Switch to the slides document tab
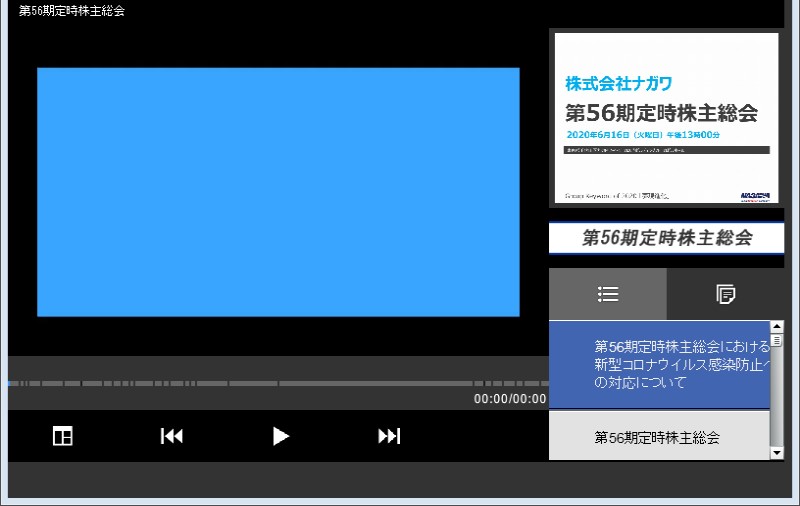 (725, 294)
